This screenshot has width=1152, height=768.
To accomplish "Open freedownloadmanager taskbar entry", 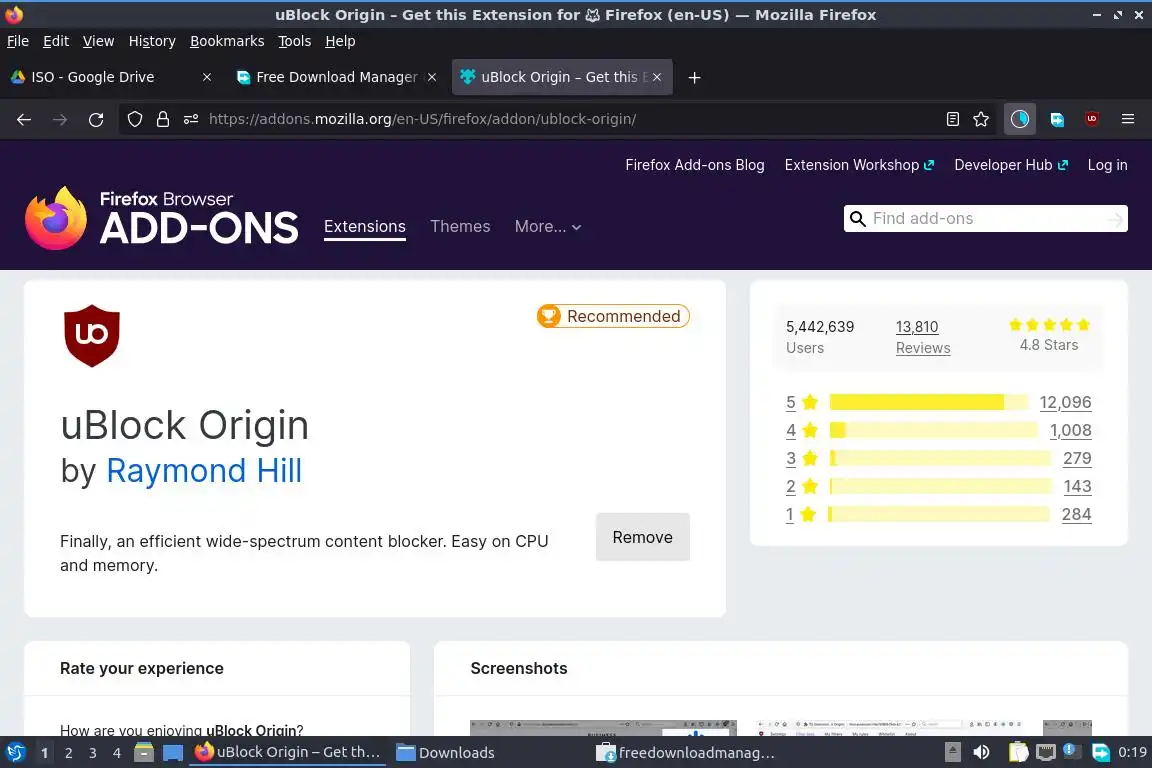I will click(x=686, y=753).
